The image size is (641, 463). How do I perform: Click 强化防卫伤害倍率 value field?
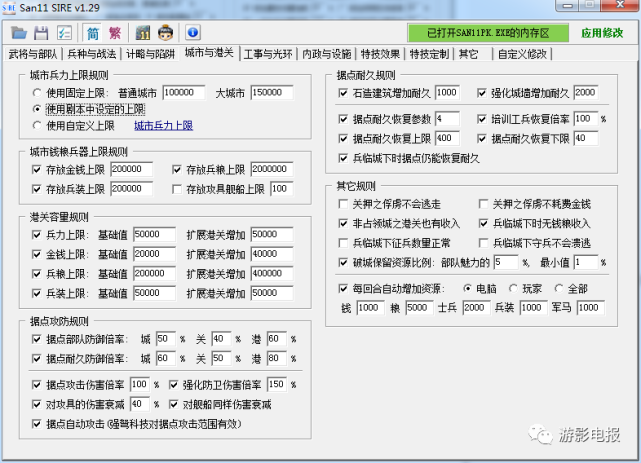click(x=277, y=384)
